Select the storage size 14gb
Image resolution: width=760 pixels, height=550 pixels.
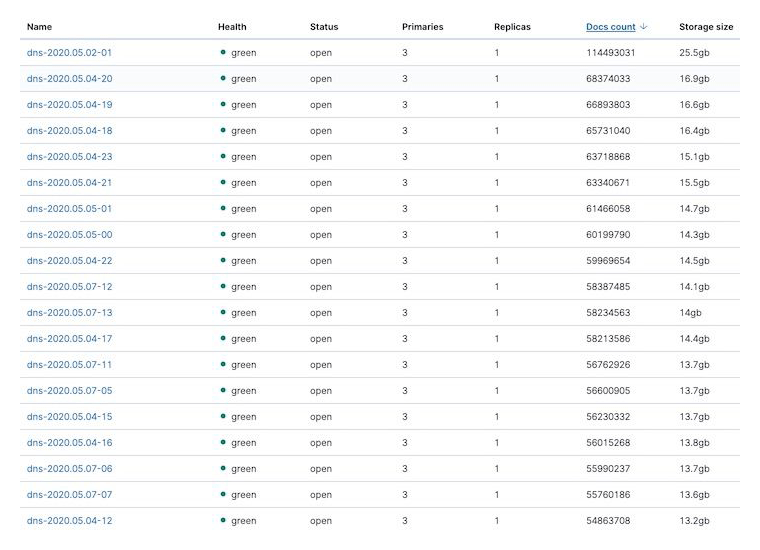[690, 313]
